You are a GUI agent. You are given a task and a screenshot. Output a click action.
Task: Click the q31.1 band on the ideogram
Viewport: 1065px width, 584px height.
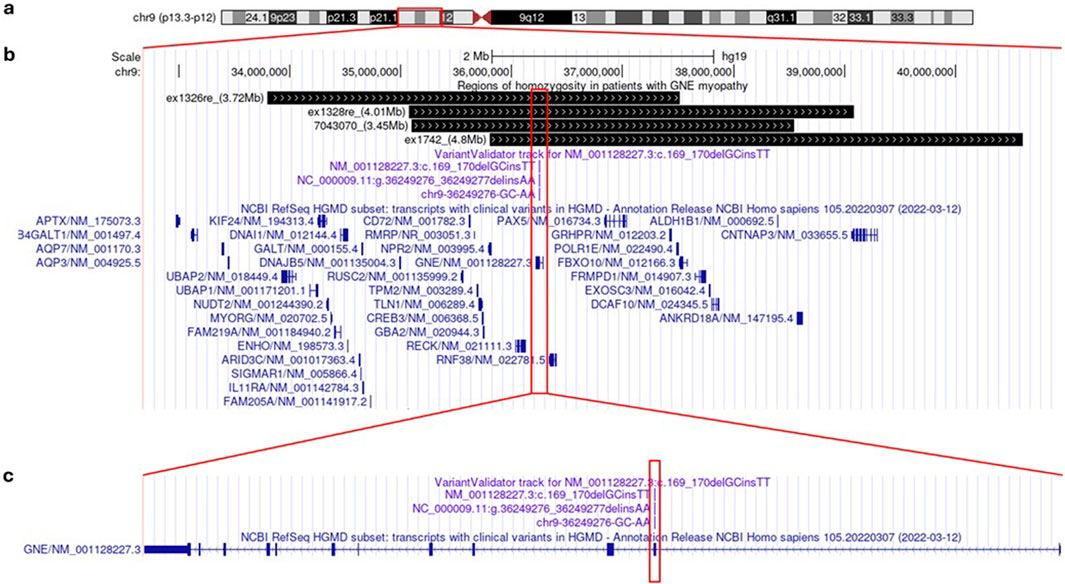point(780,18)
